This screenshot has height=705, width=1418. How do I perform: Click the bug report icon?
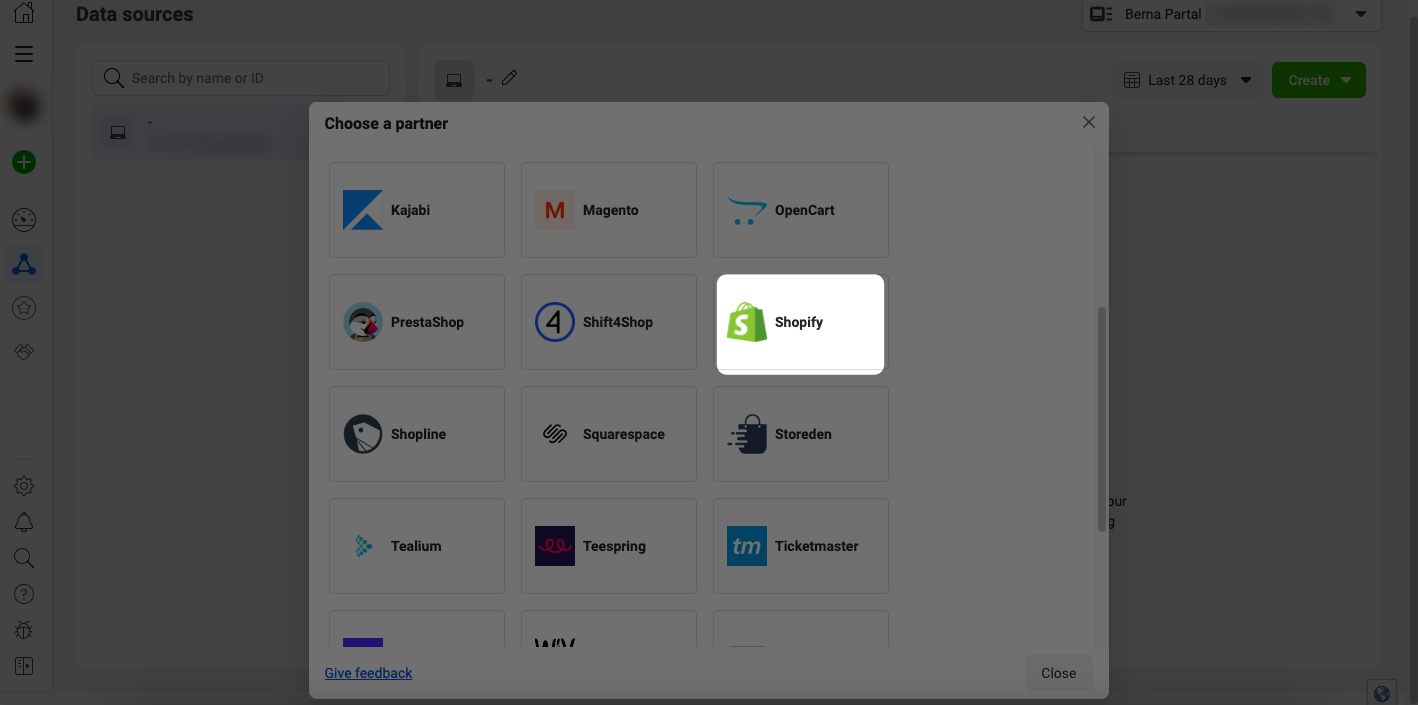[24, 630]
